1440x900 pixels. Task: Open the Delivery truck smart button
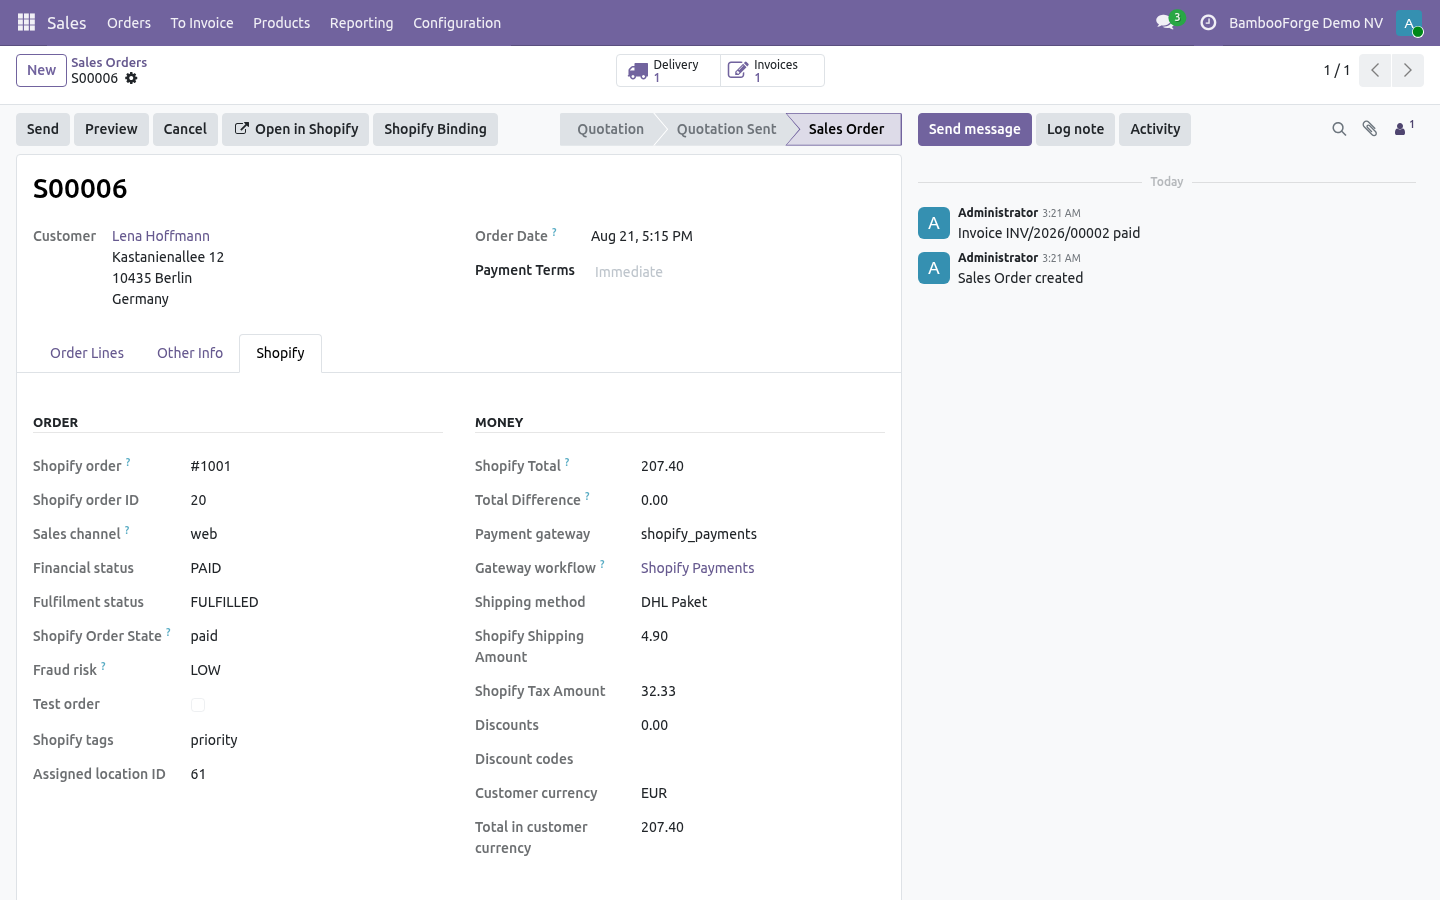pos(668,71)
